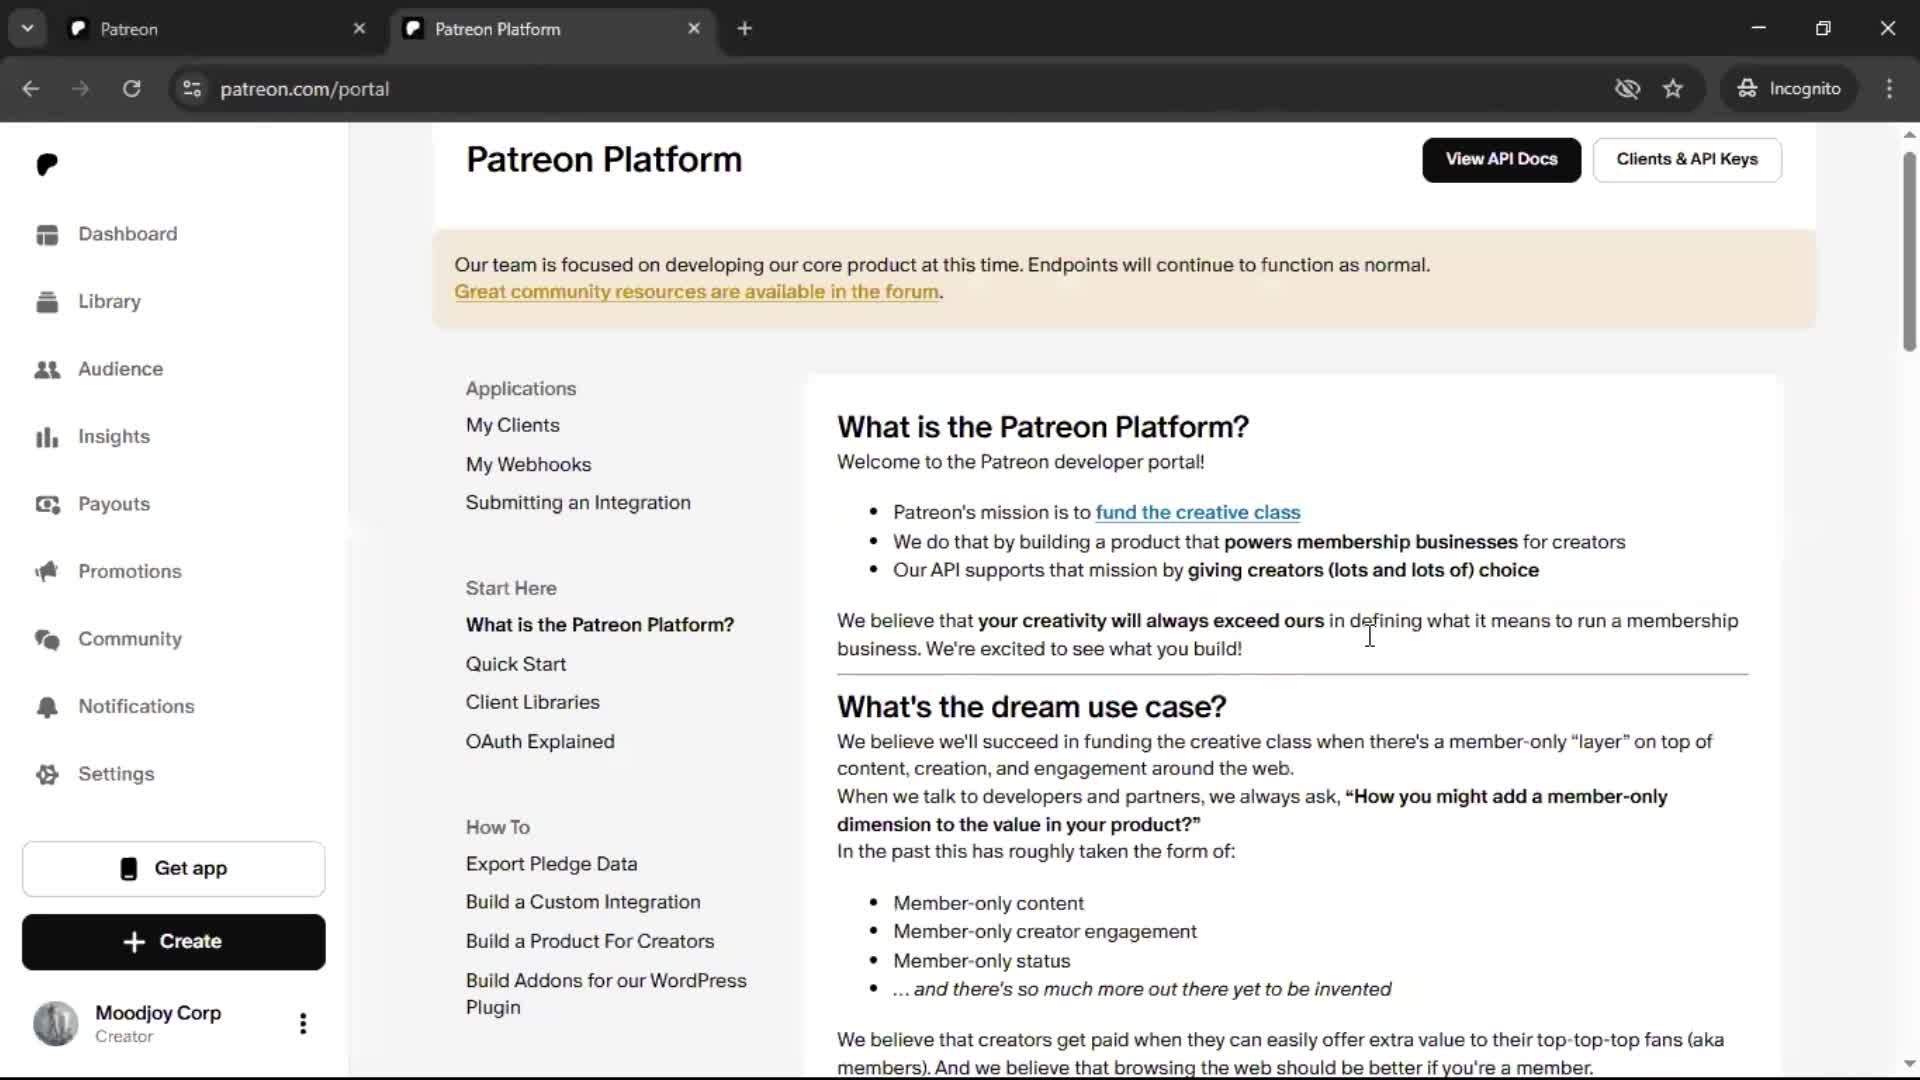The width and height of the screenshot is (1920, 1080).
Task: Go to Library in sidebar
Action: (x=109, y=302)
